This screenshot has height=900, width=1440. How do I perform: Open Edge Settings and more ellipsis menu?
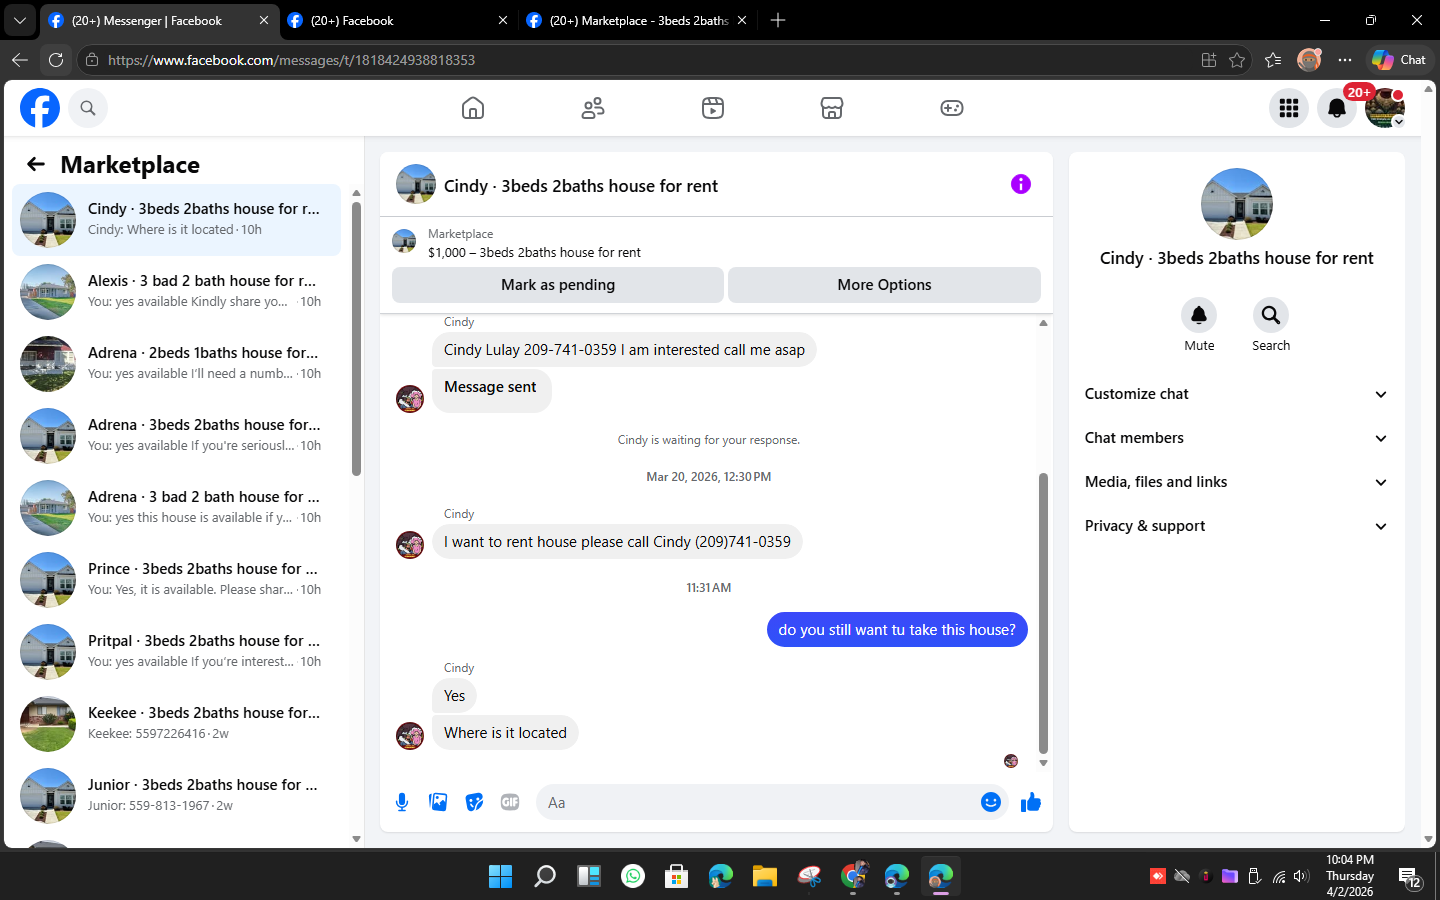click(x=1345, y=60)
